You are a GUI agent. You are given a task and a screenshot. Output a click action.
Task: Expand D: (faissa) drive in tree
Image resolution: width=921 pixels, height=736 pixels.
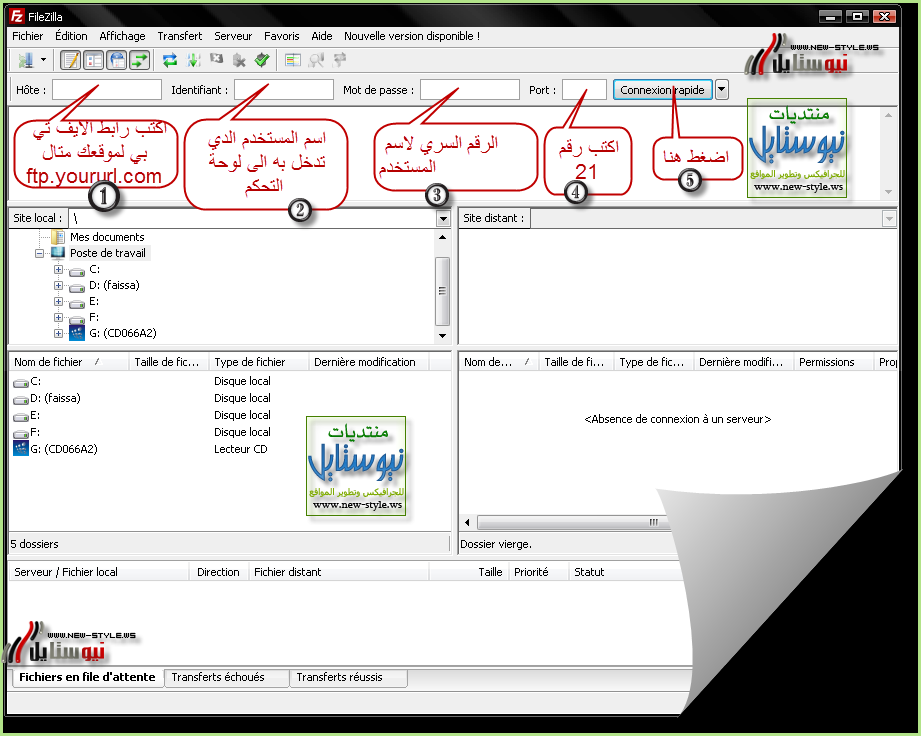pyautogui.click(x=58, y=285)
